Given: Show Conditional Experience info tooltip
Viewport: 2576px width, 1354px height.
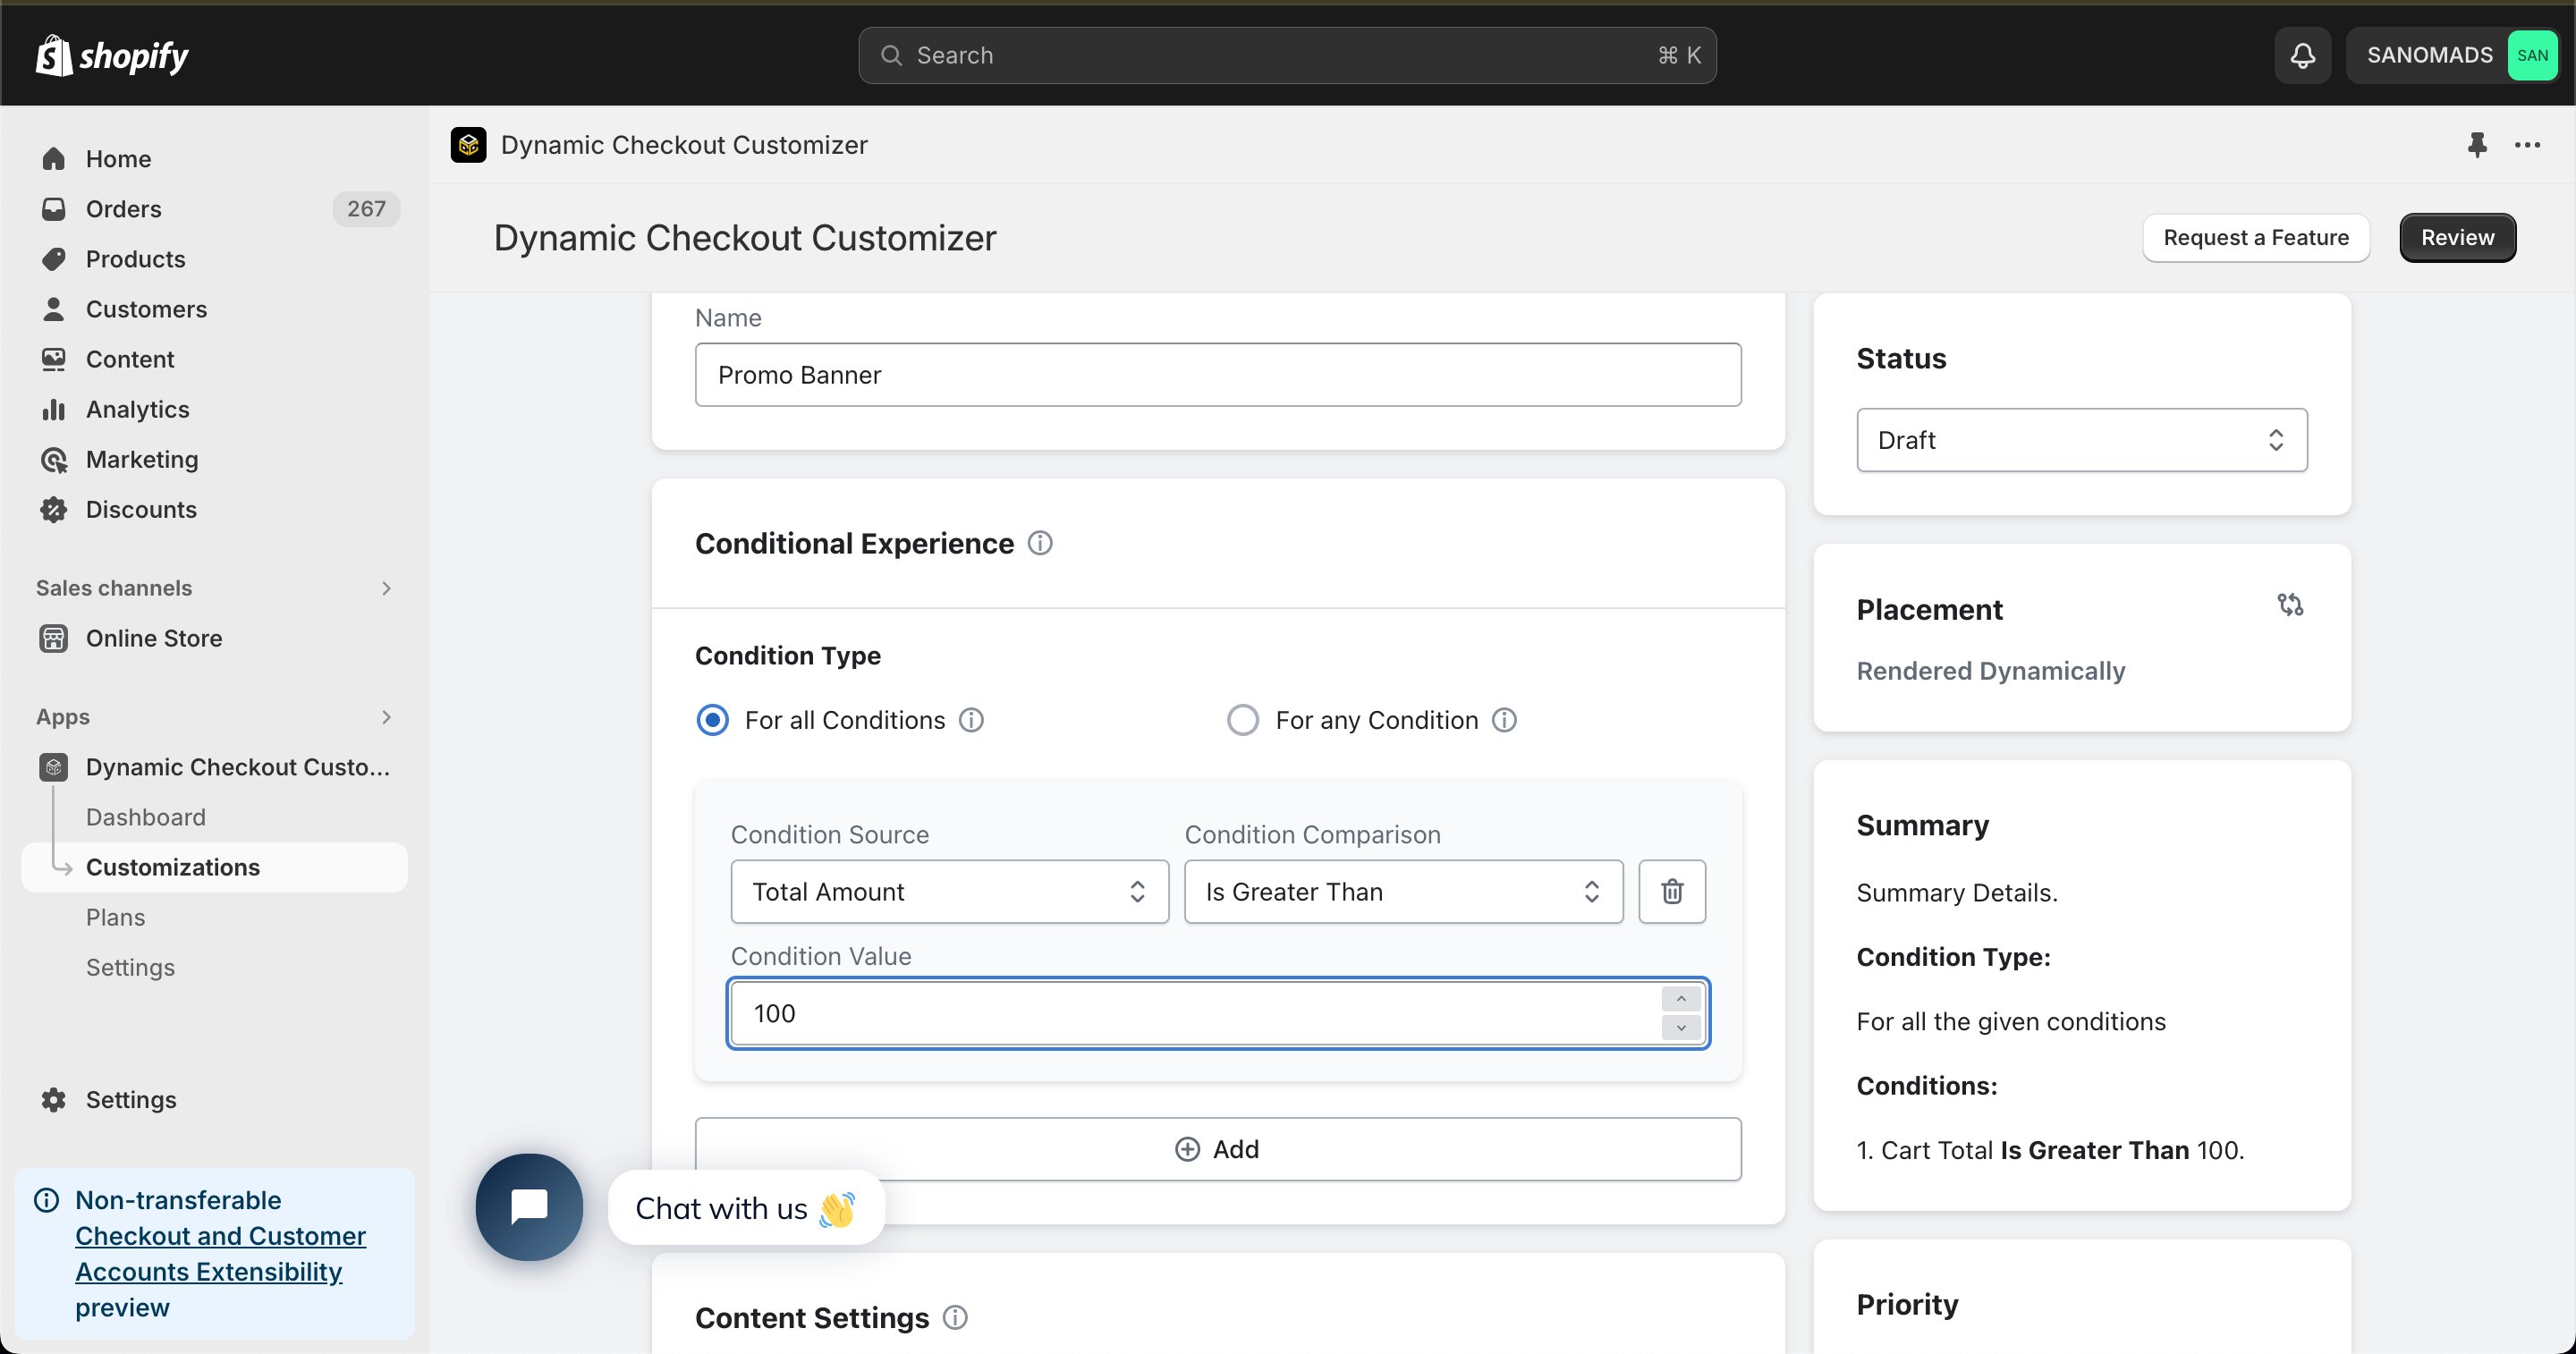Looking at the screenshot, I should pyautogui.click(x=1040, y=543).
